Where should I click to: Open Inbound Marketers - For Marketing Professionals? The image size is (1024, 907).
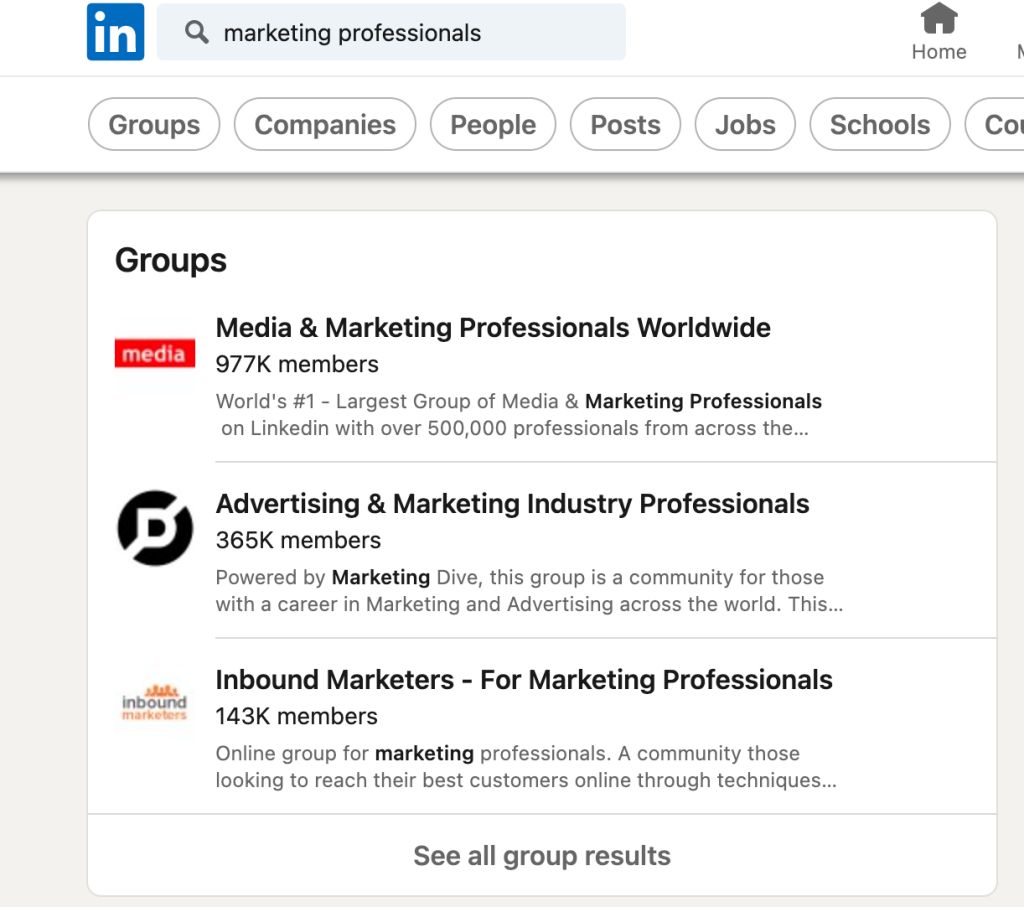click(524, 680)
